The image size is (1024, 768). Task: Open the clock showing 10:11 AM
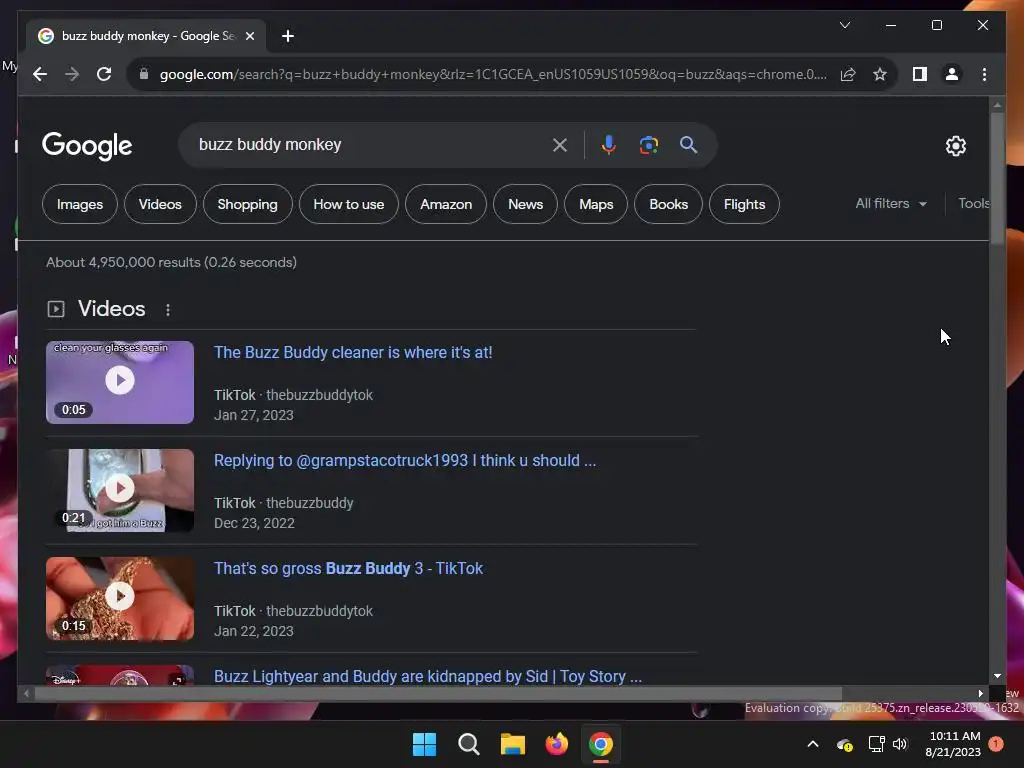[953, 744]
